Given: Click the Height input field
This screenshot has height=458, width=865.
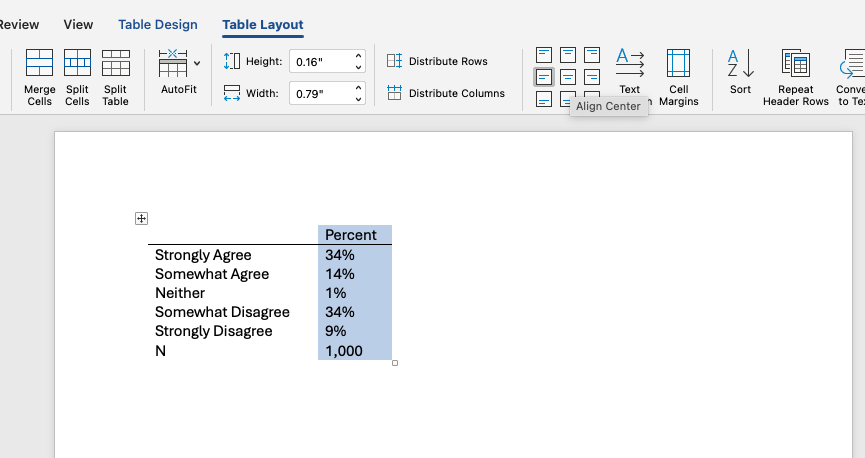Looking at the screenshot, I should point(318,62).
